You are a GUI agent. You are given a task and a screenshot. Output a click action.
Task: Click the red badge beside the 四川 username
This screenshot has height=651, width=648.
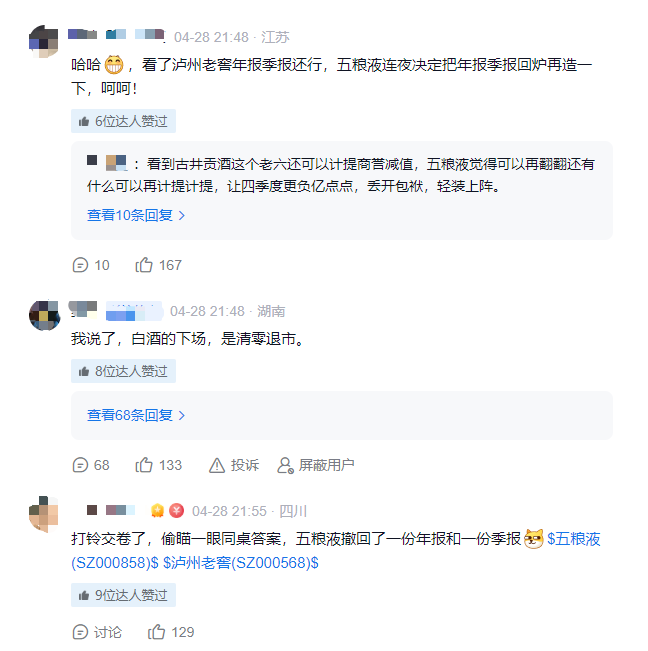pos(176,511)
